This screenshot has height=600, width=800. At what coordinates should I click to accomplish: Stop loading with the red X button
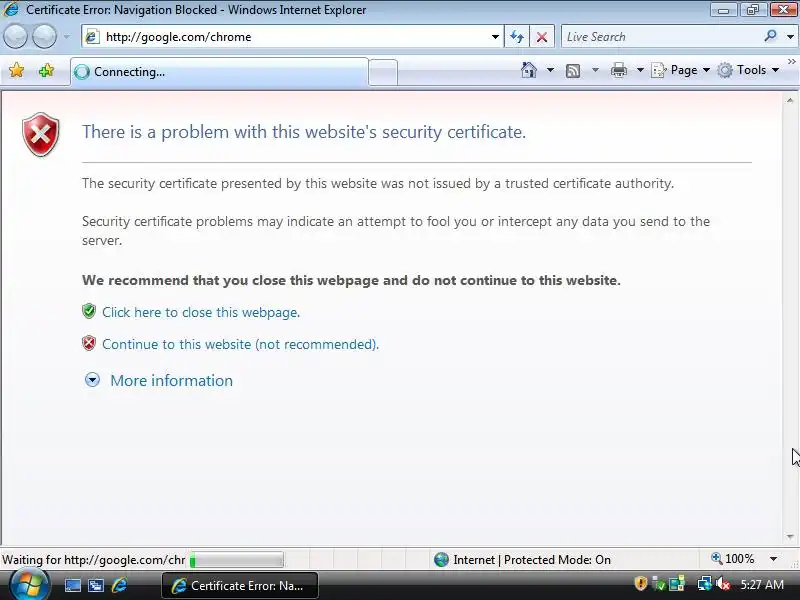[542, 37]
